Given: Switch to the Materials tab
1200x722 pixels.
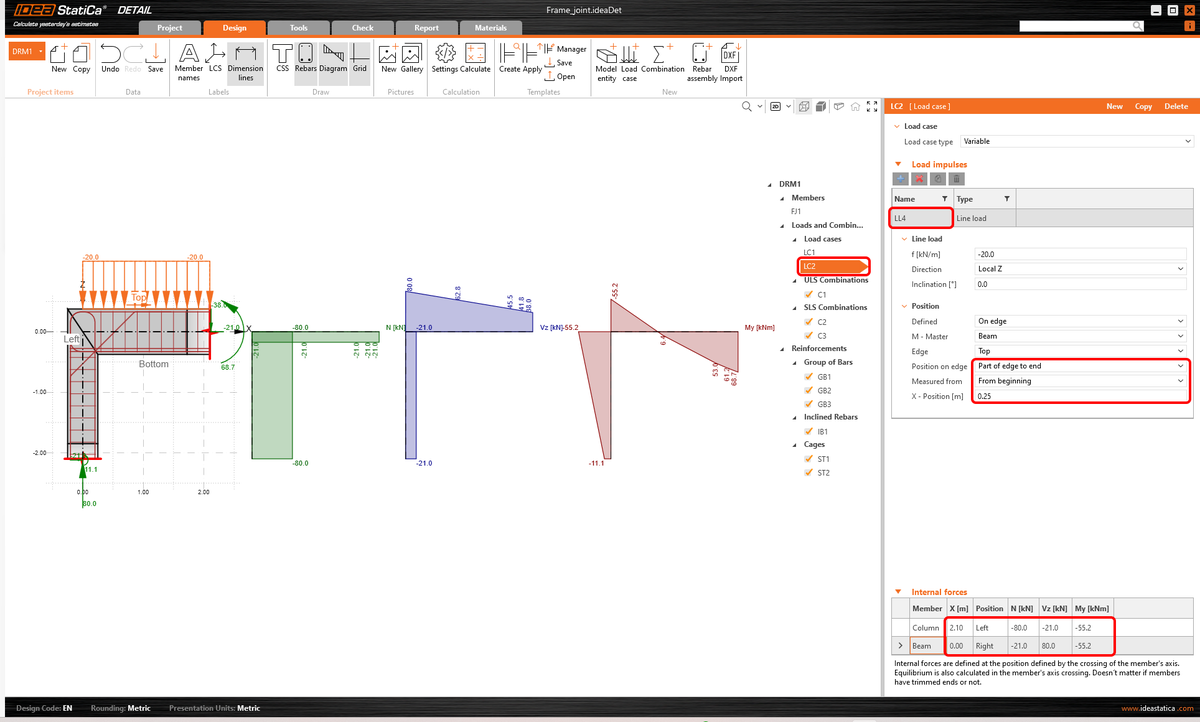Looking at the screenshot, I should tap(491, 28).
